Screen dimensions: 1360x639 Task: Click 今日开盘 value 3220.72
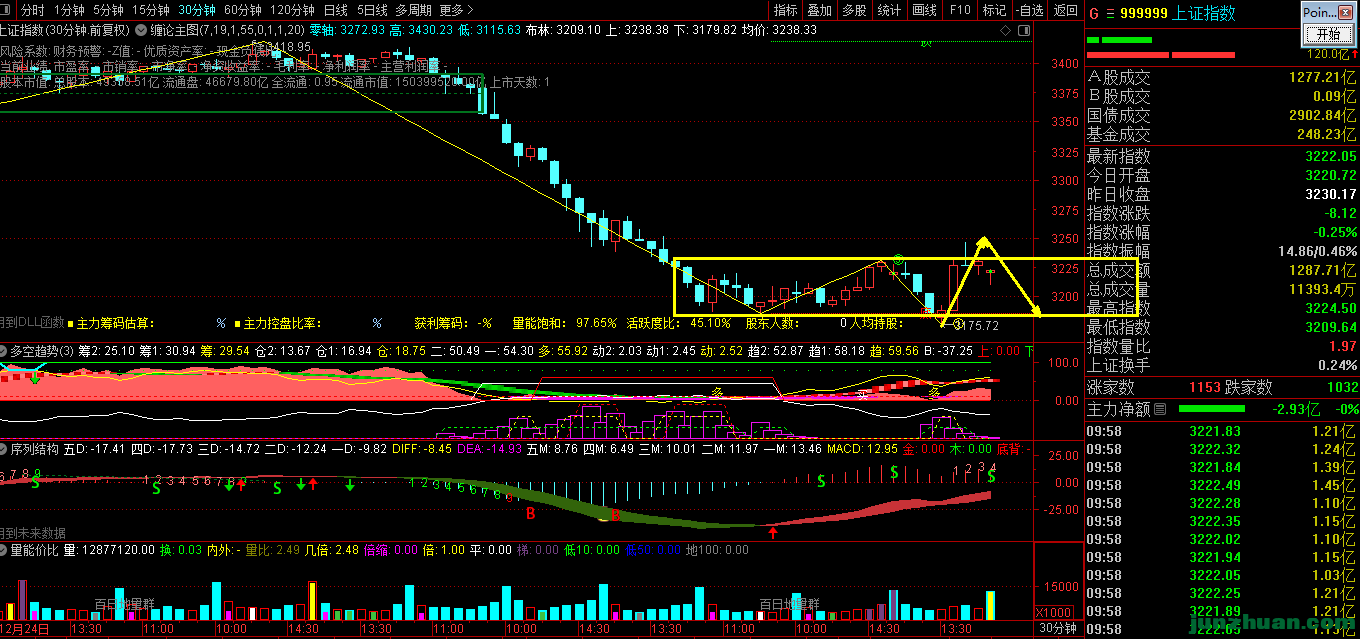point(1331,175)
